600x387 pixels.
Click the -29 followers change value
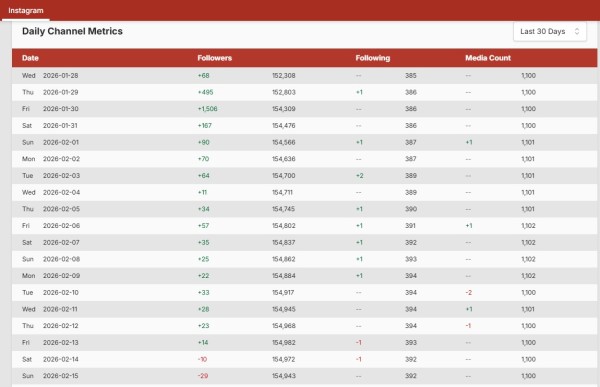pyautogui.click(x=203, y=376)
